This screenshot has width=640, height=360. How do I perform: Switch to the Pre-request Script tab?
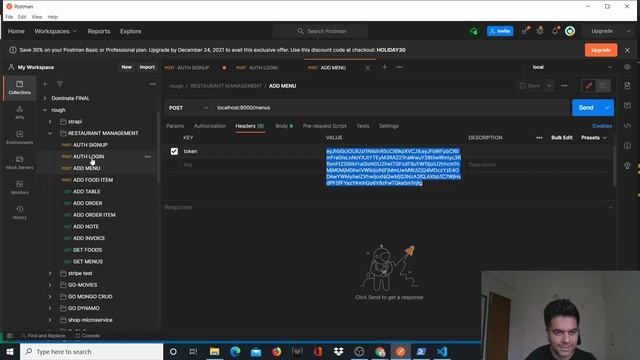324,126
